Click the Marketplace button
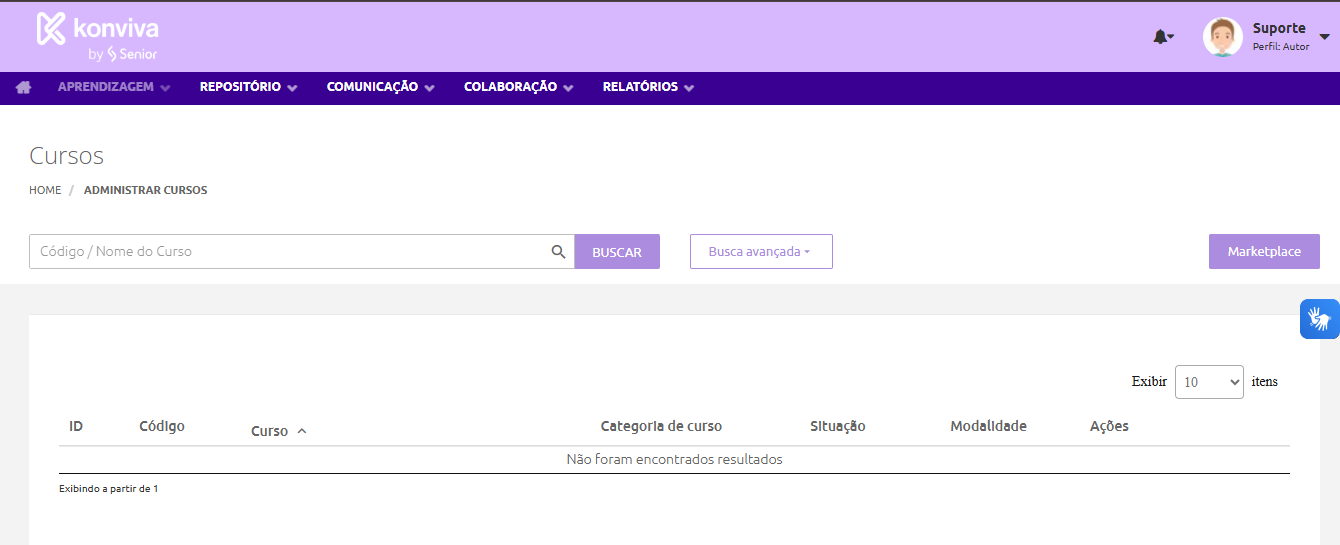Viewport: 1340px width, 545px height. [1264, 252]
